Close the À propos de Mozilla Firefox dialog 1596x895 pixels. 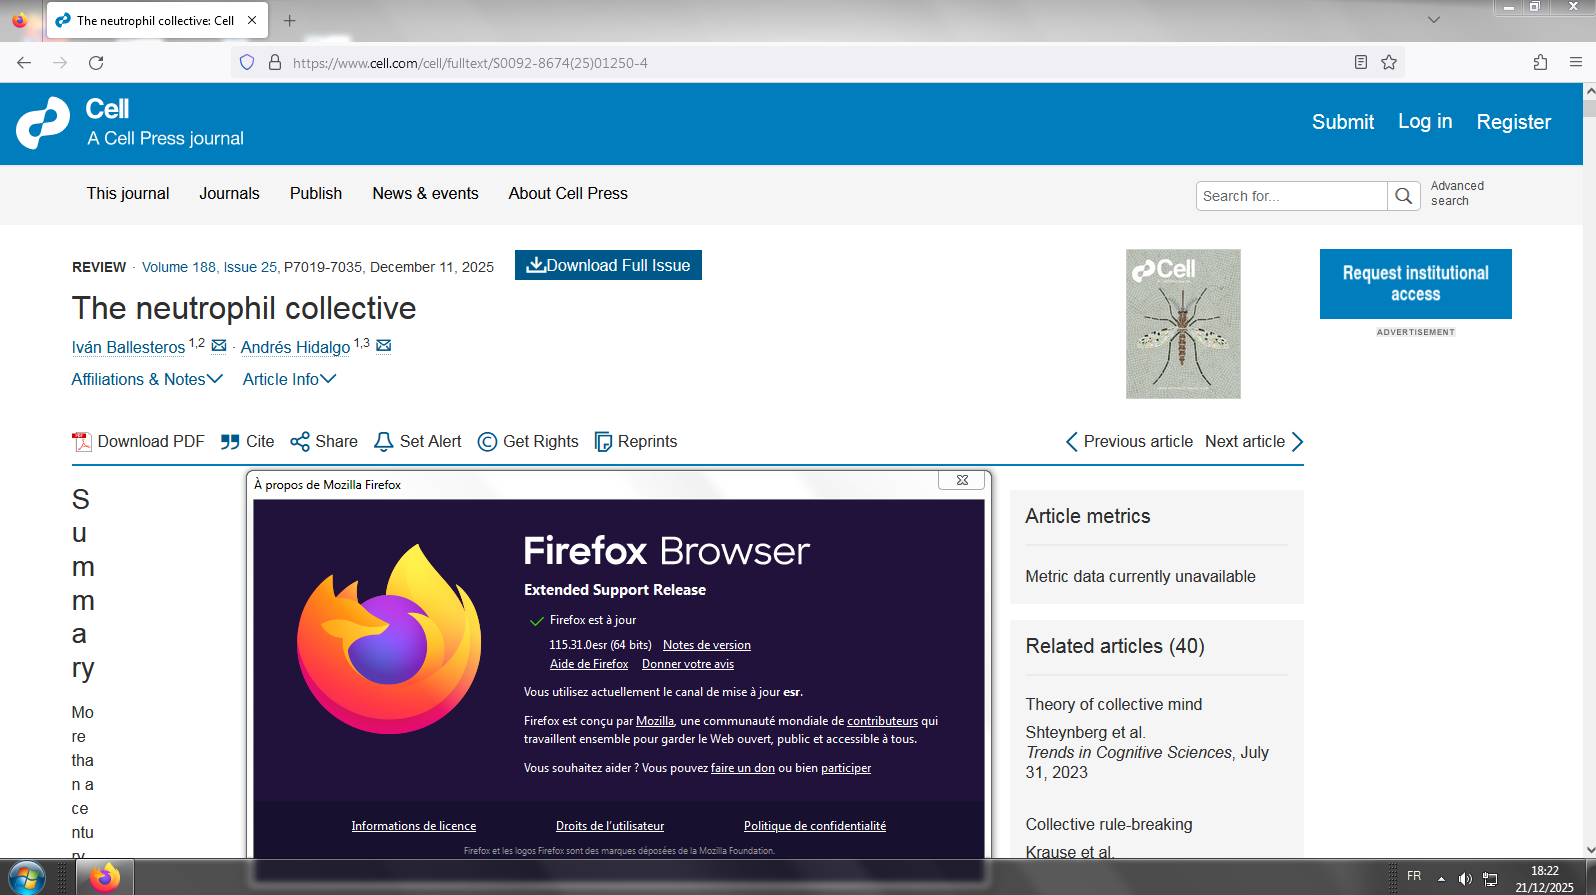point(962,480)
